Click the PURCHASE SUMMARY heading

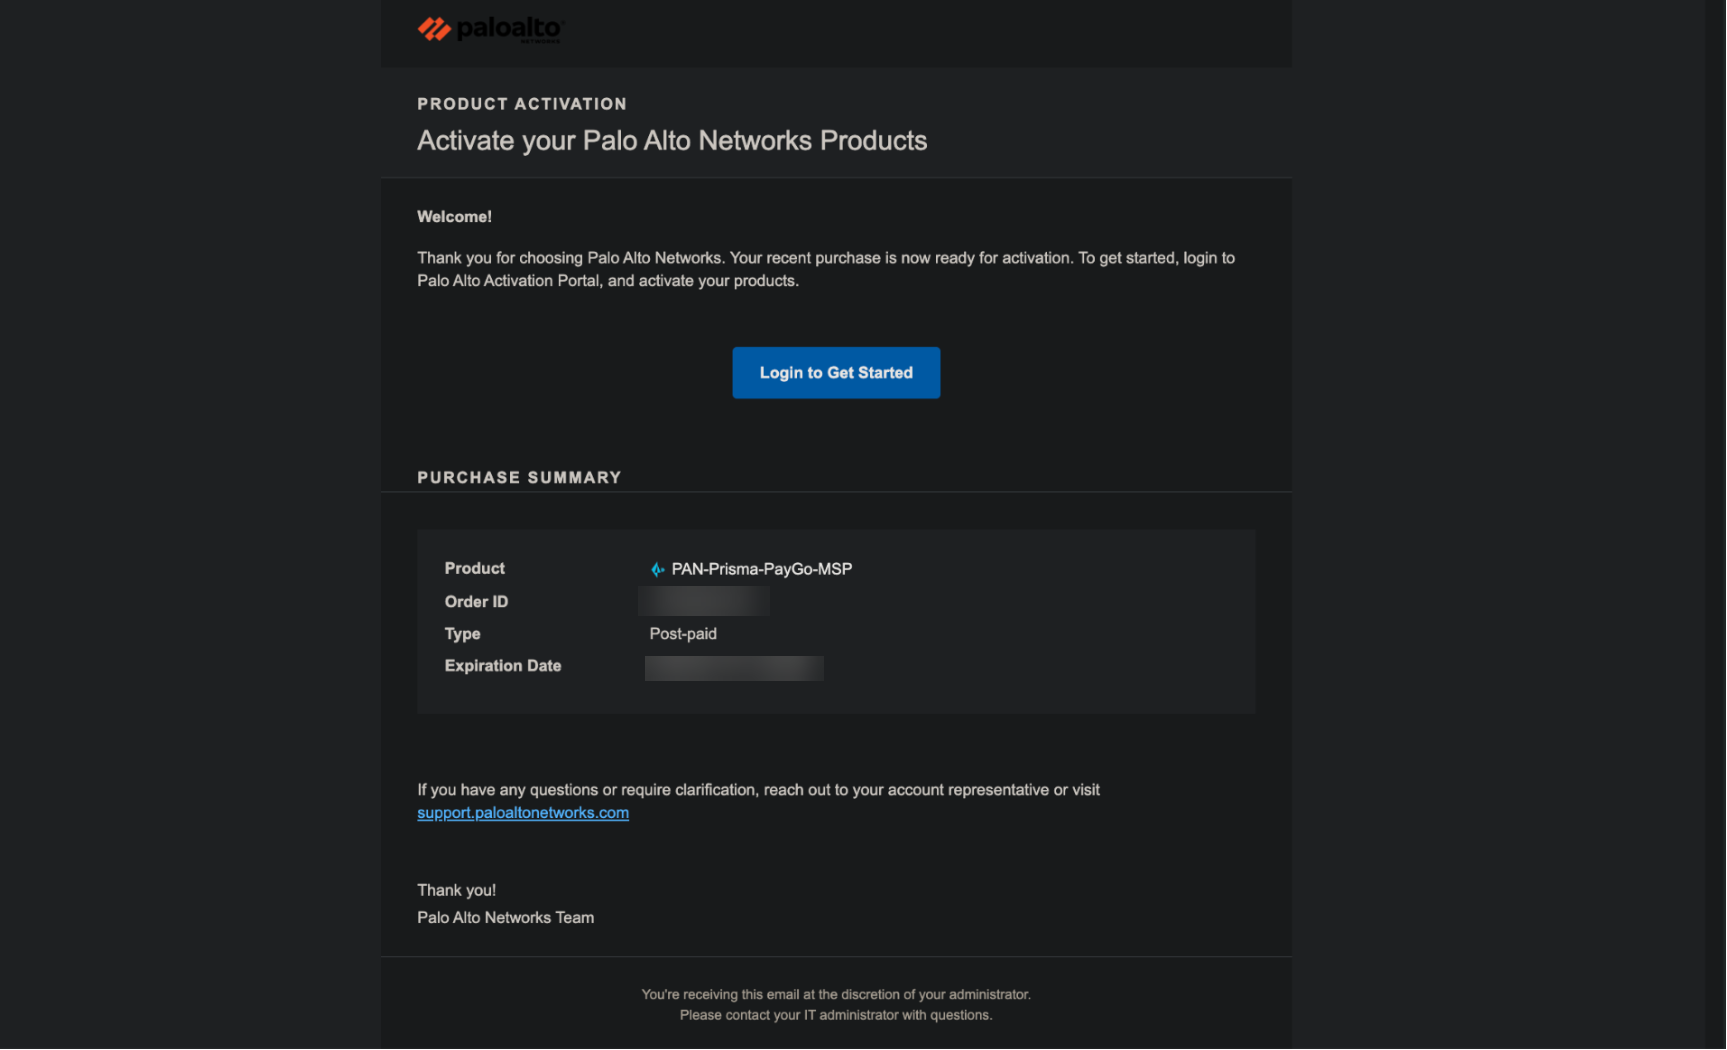pyautogui.click(x=519, y=478)
